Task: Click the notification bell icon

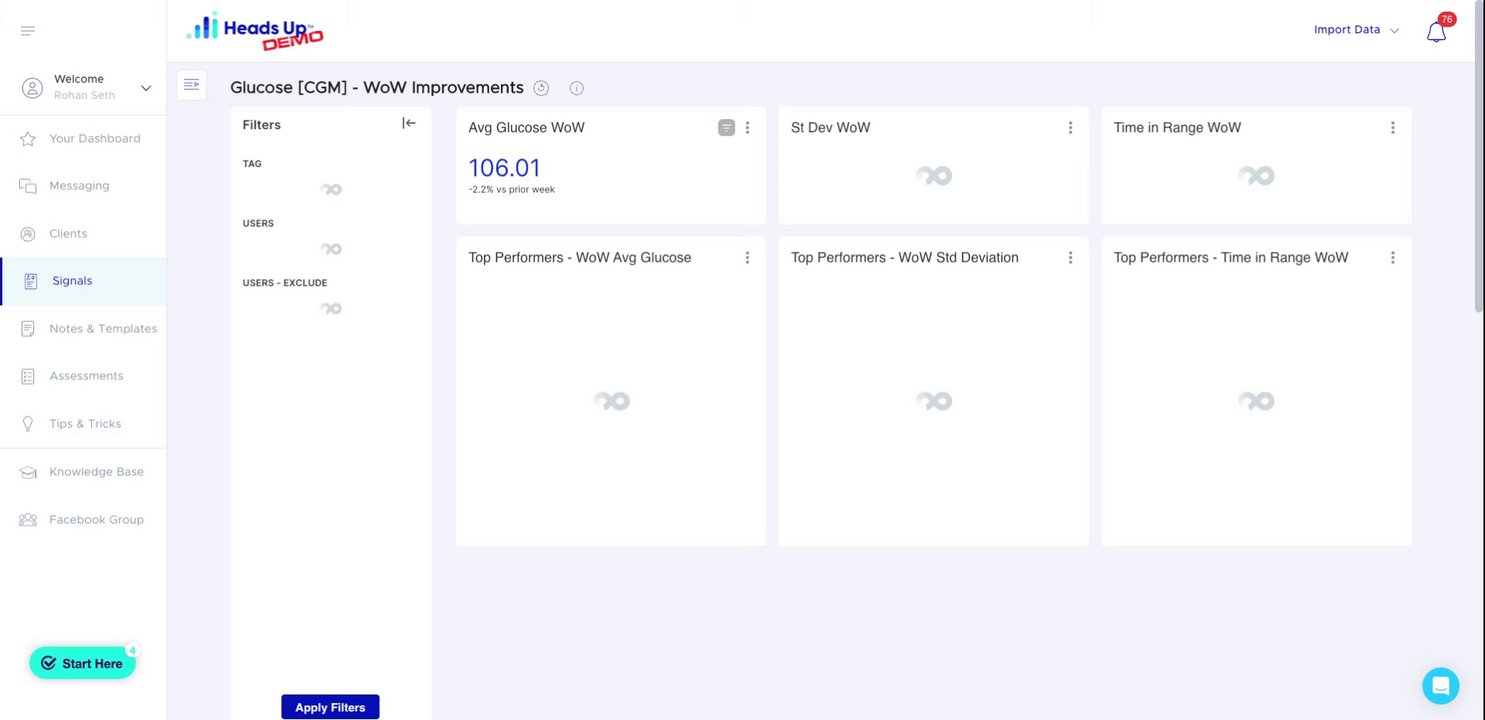Action: click(1436, 32)
